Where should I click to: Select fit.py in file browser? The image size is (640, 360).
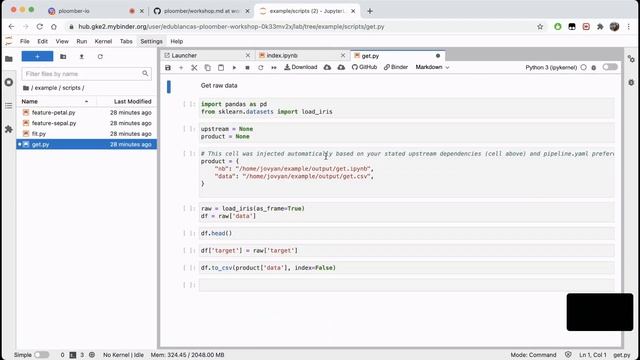pos(87,133)
